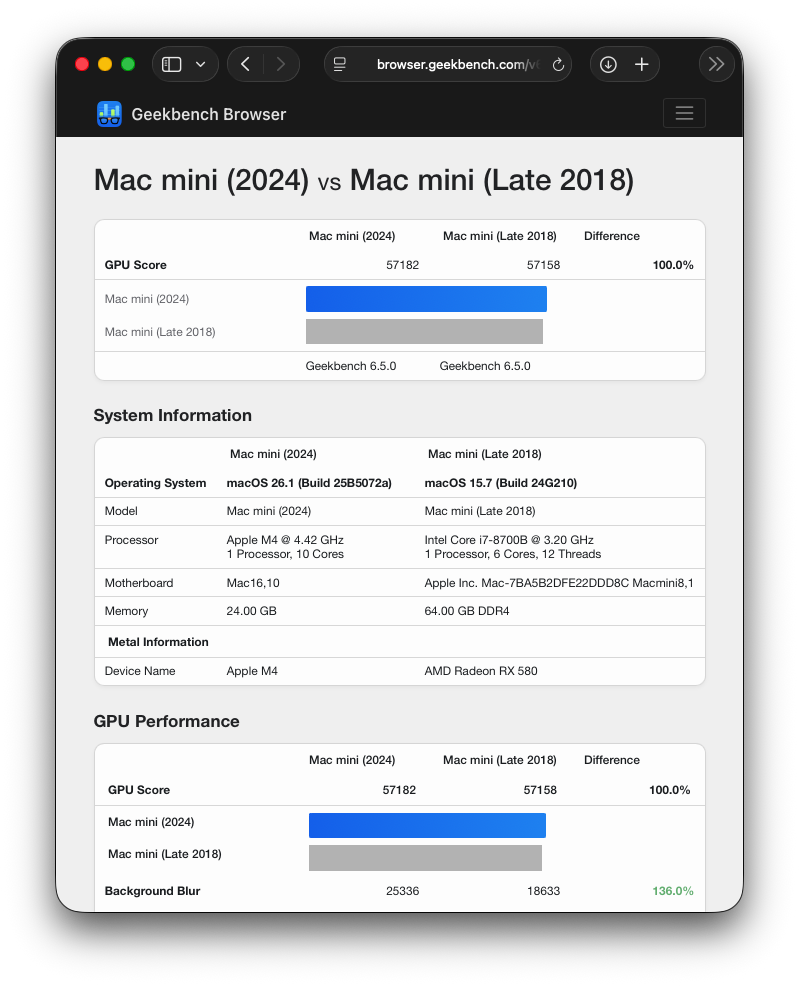The height and width of the screenshot is (986, 799).
Task: Click gray Late 2018 bar in GPU Performance
Action: (425, 858)
